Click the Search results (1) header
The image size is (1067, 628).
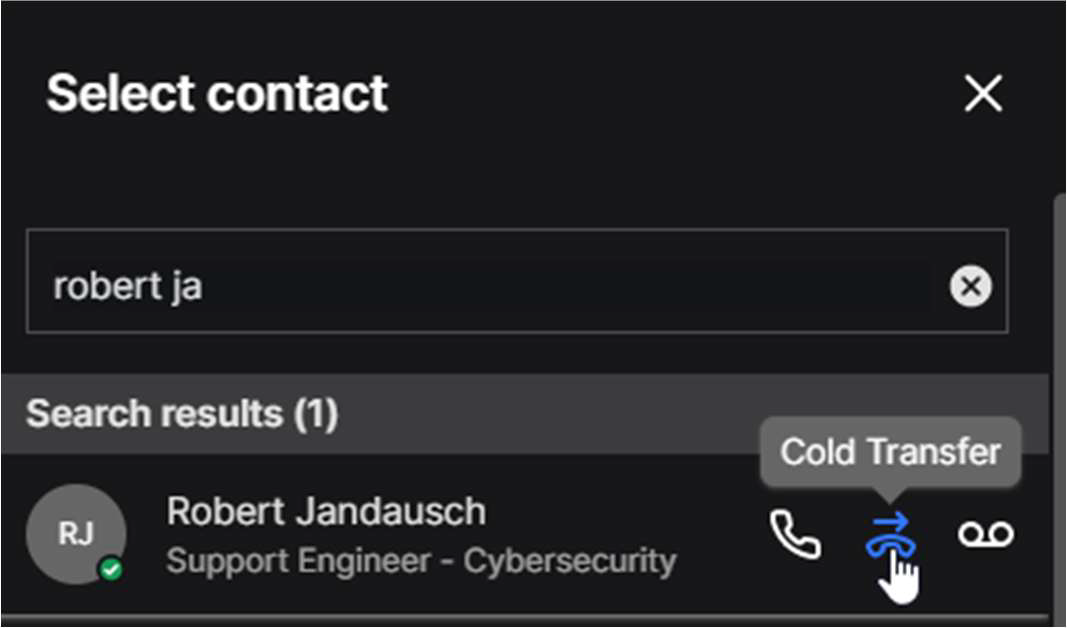[182, 414]
